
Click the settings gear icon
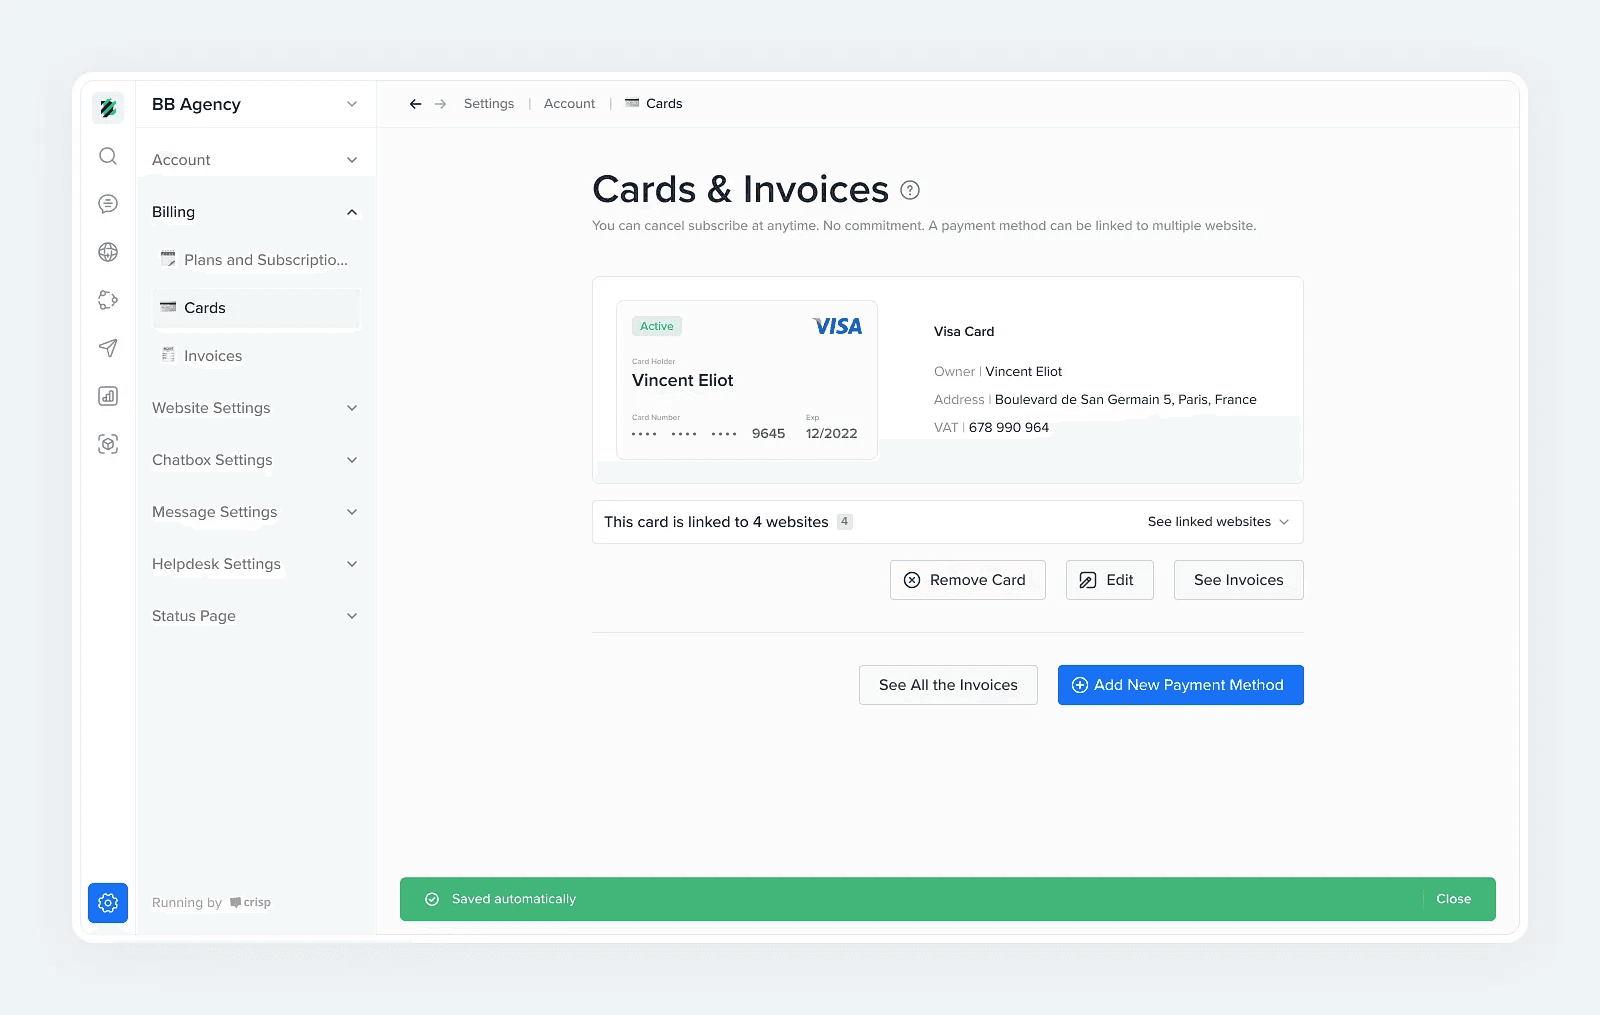pos(108,903)
